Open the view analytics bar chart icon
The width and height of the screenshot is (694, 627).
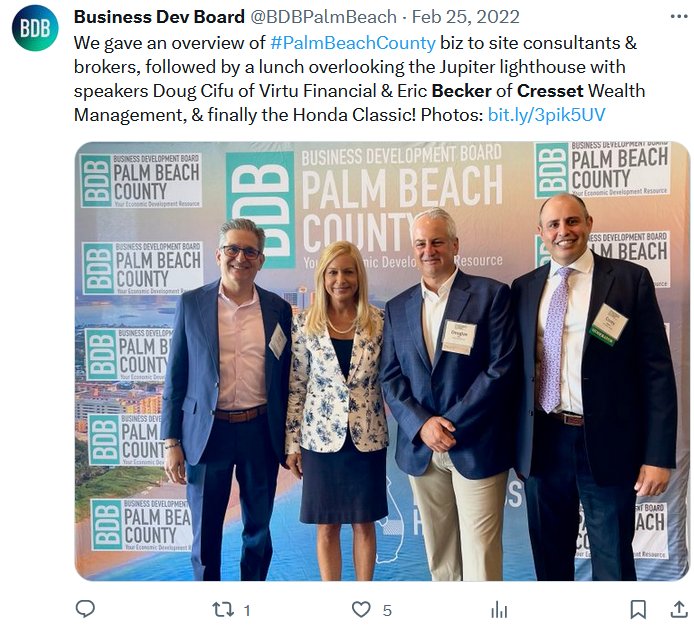[x=499, y=610]
